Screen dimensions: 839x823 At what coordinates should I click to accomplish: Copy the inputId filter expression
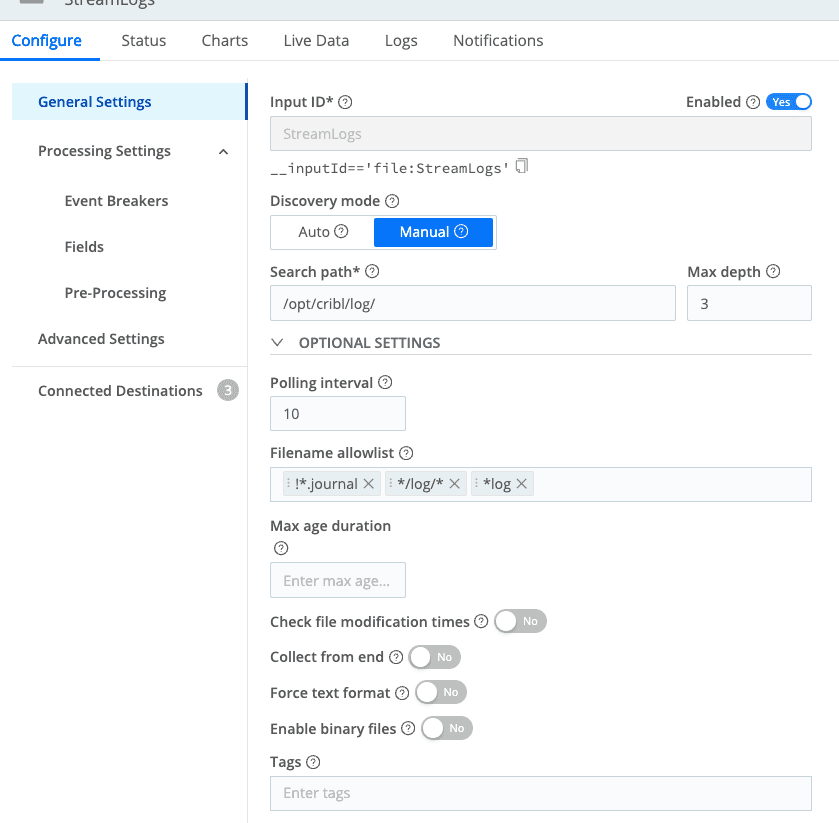[522, 166]
